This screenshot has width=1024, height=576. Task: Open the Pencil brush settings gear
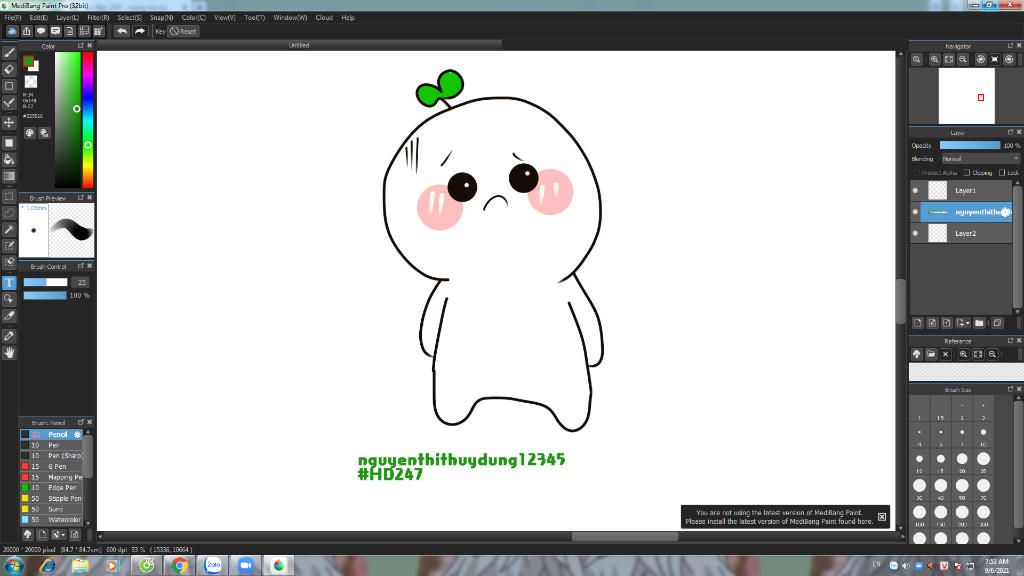tap(77, 434)
